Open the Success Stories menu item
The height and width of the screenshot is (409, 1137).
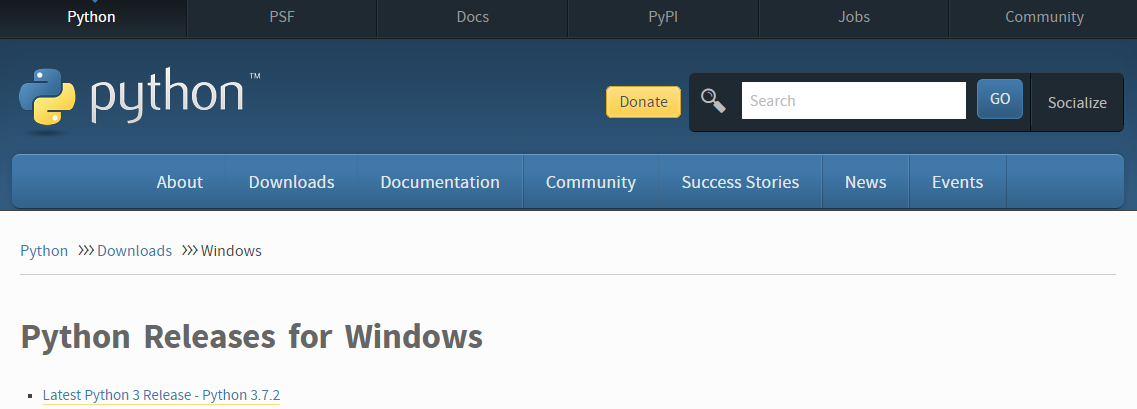(x=740, y=182)
